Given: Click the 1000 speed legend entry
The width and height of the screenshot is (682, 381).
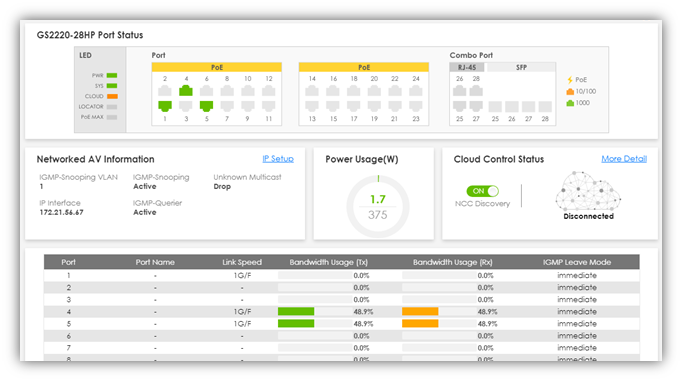Looking at the screenshot, I should (x=578, y=103).
